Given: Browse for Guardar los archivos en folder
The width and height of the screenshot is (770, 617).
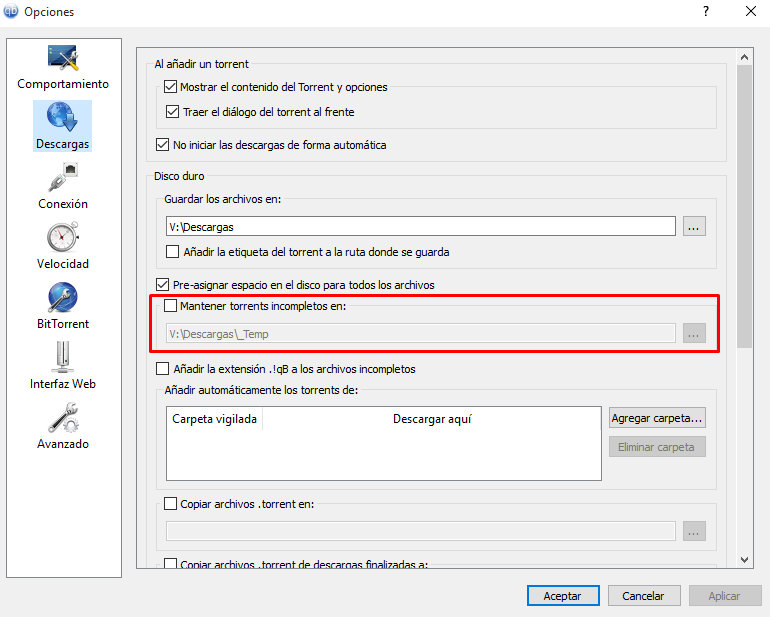Looking at the screenshot, I should pyautogui.click(x=694, y=226).
